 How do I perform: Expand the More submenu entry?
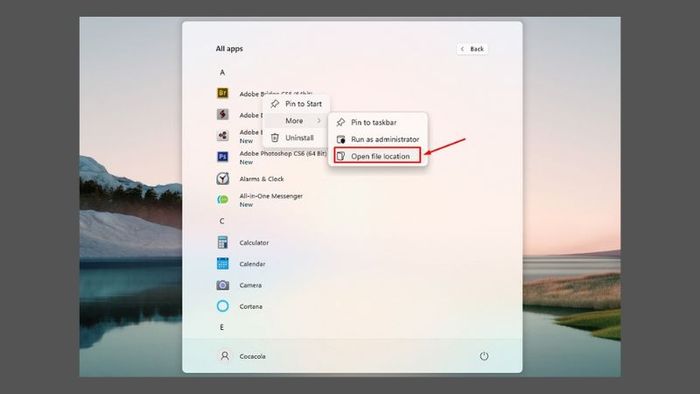pos(296,121)
